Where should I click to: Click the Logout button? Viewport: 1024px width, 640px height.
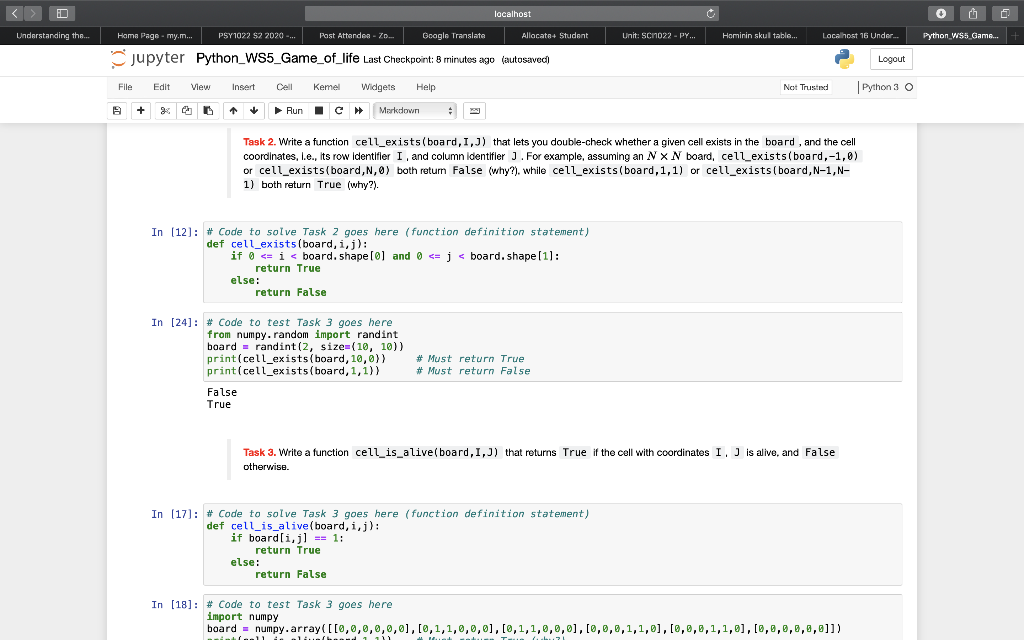[890, 59]
